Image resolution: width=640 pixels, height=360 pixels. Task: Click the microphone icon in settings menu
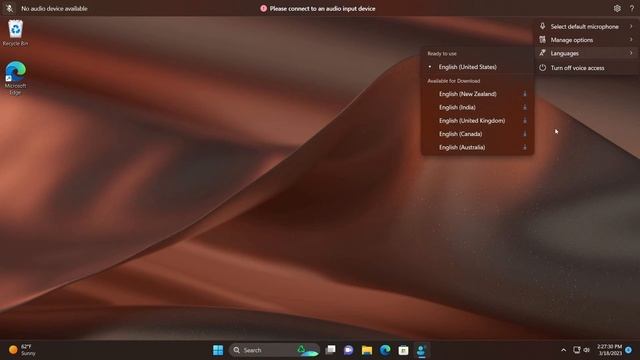pos(542,26)
